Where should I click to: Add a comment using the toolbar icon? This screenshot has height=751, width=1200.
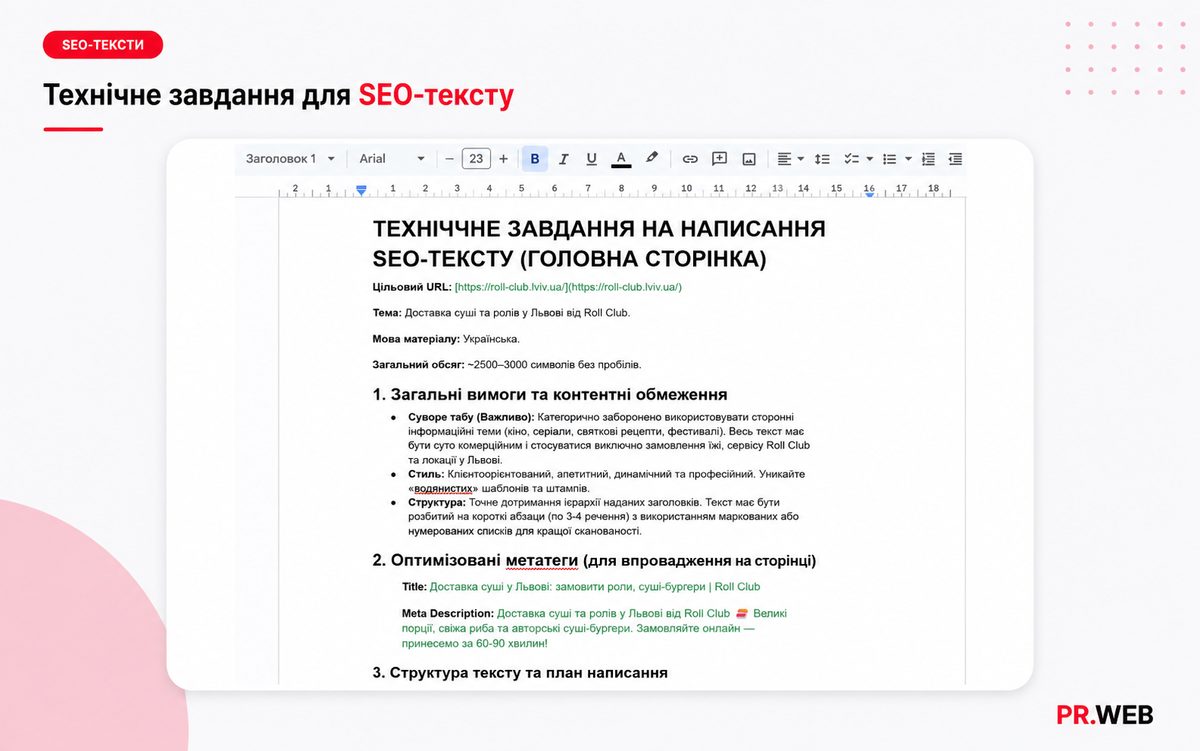click(x=719, y=159)
